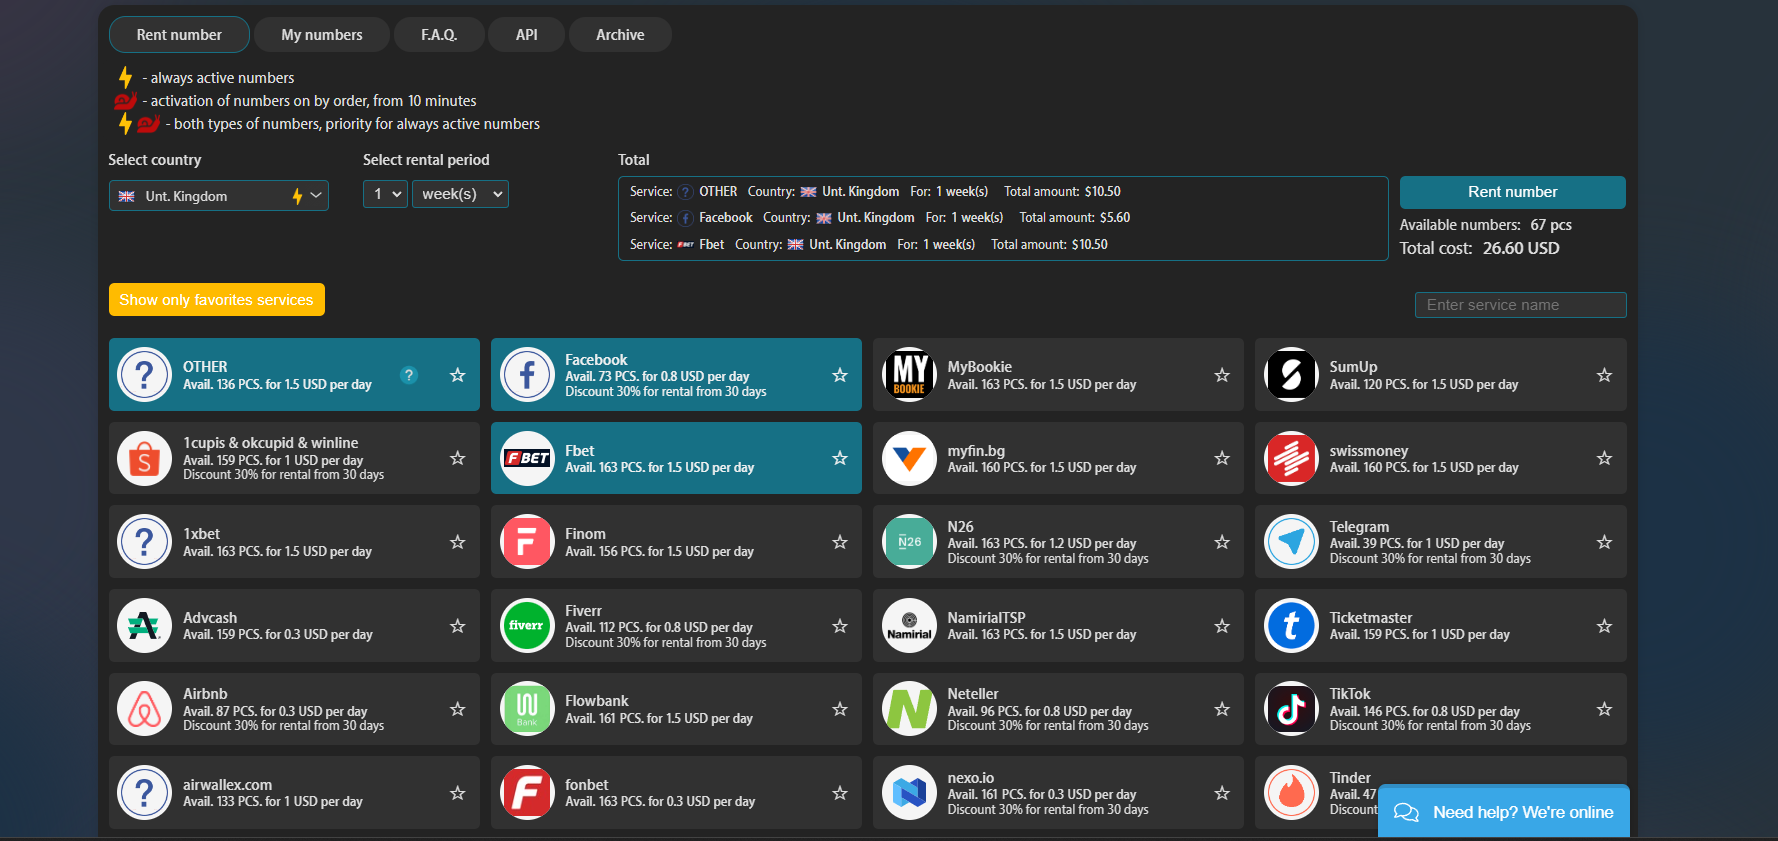Mark SumUp as favorite with star
Screen dimensions: 1778x841
point(1604,375)
